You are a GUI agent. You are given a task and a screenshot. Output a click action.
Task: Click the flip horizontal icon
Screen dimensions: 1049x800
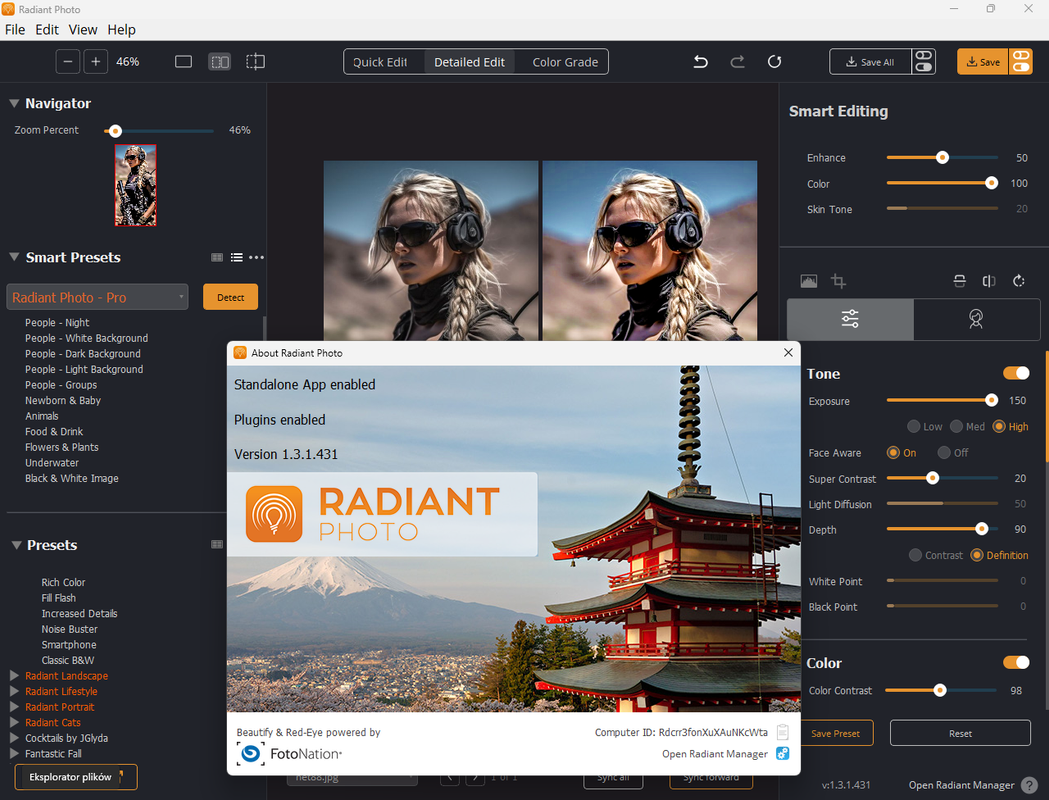click(x=989, y=281)
